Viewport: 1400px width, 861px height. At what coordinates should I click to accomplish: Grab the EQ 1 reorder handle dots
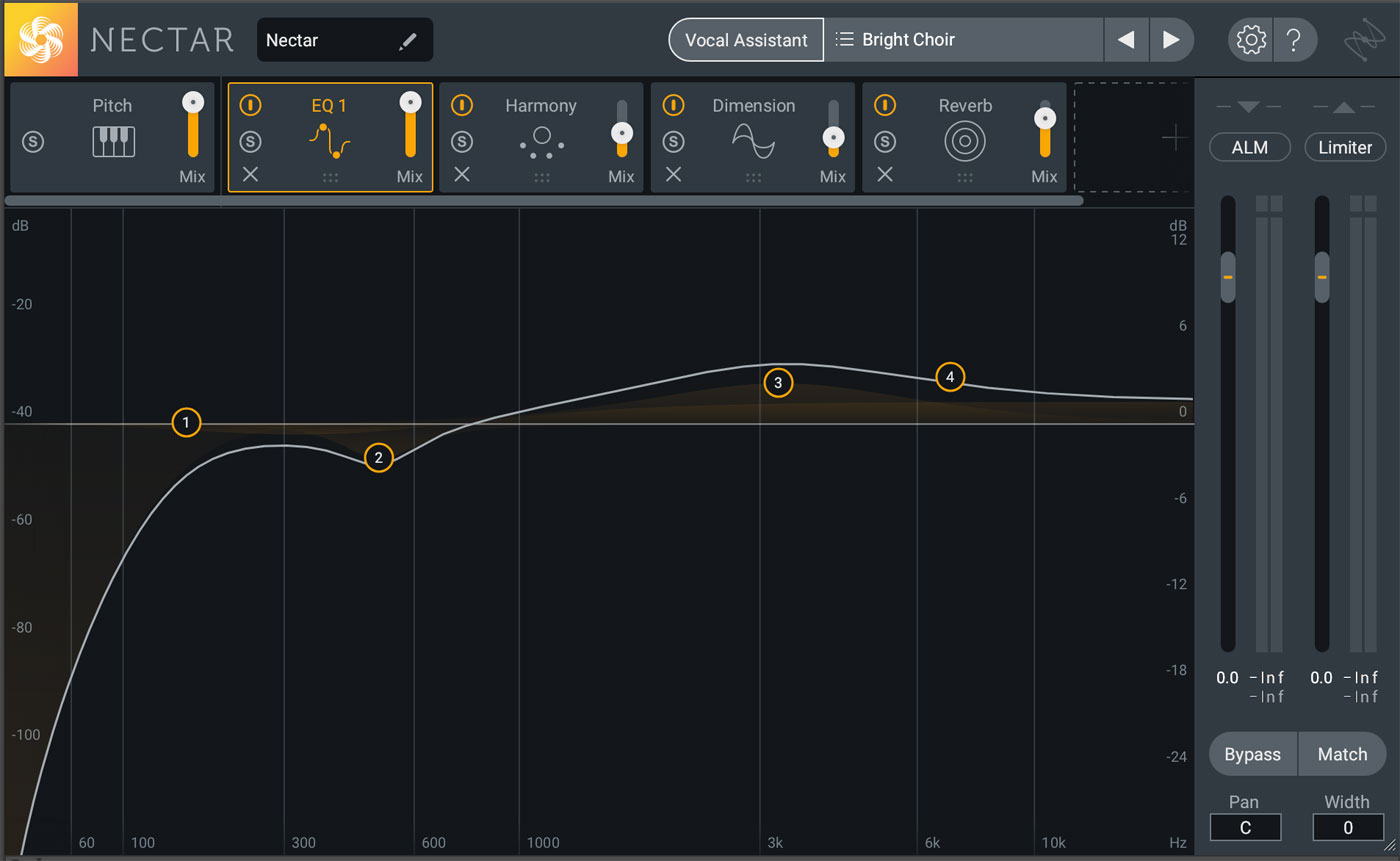click(x=330, y=178)
